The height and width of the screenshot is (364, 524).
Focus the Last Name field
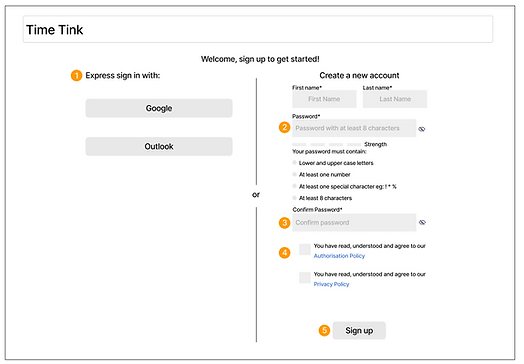395,99
